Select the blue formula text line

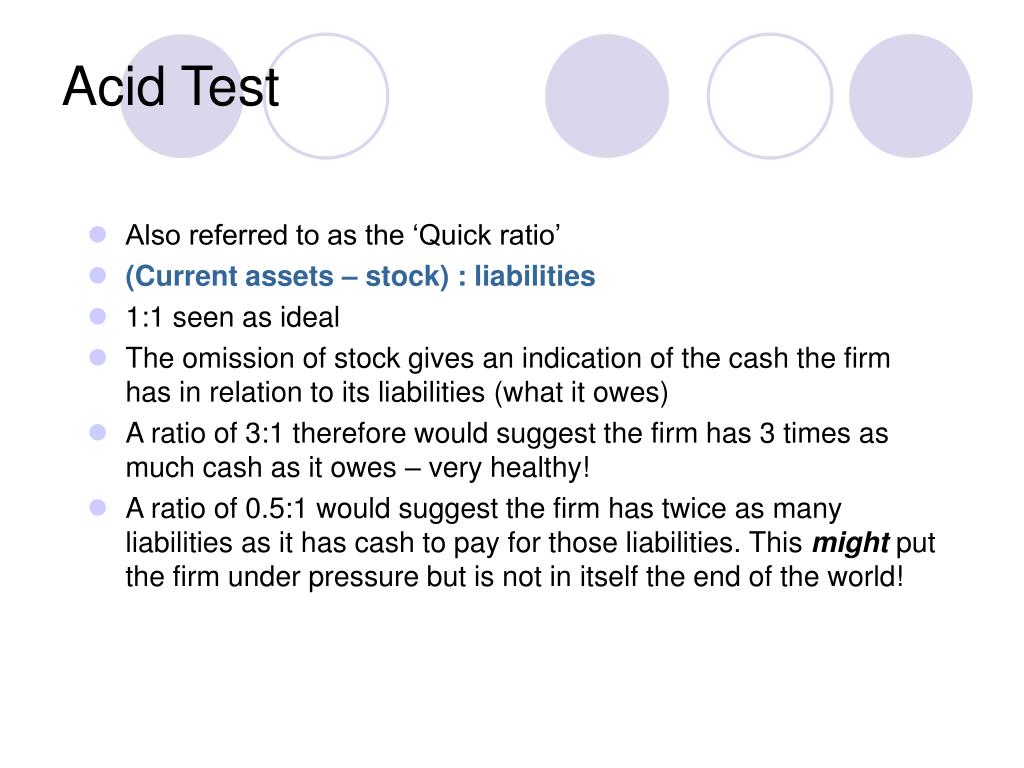click(360, 276)
